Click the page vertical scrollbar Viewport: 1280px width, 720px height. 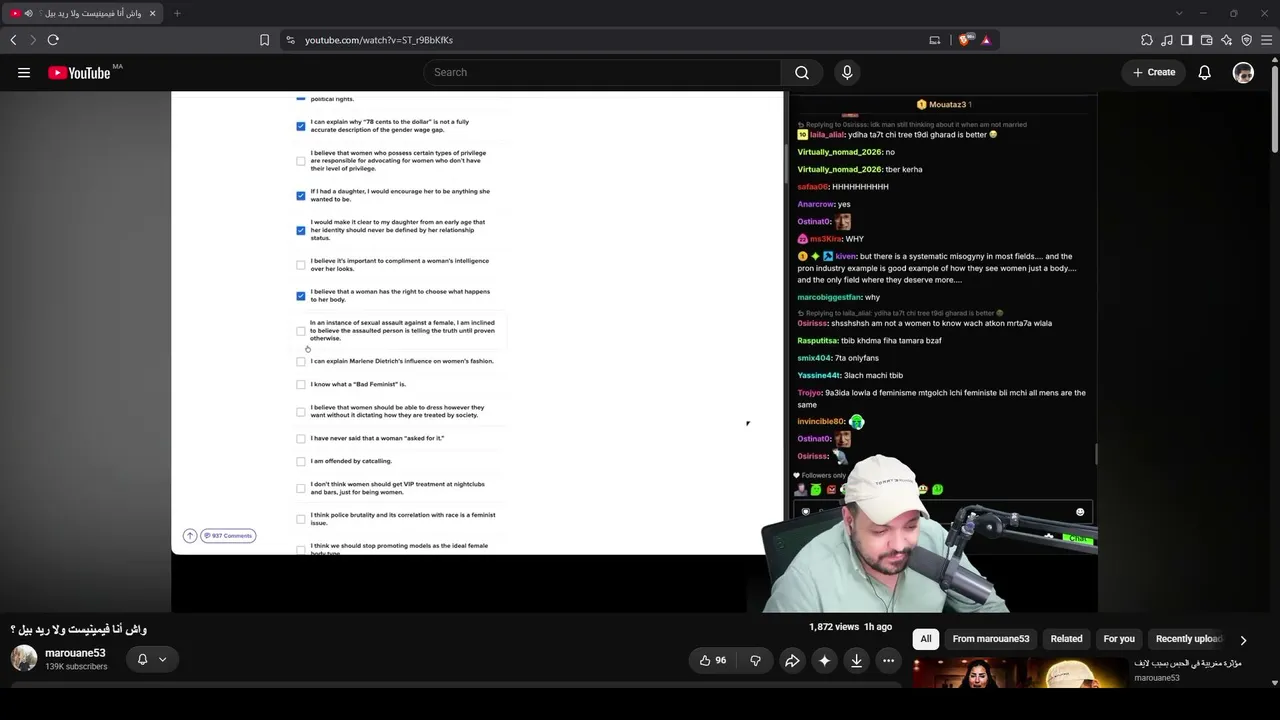[1275, 370]
